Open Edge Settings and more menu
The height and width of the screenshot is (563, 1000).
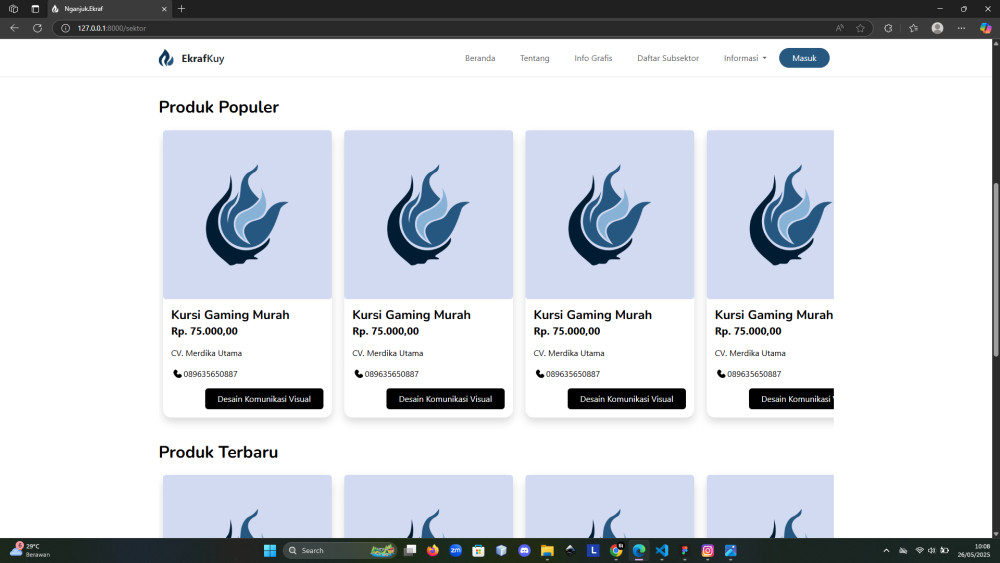[961, 28]
